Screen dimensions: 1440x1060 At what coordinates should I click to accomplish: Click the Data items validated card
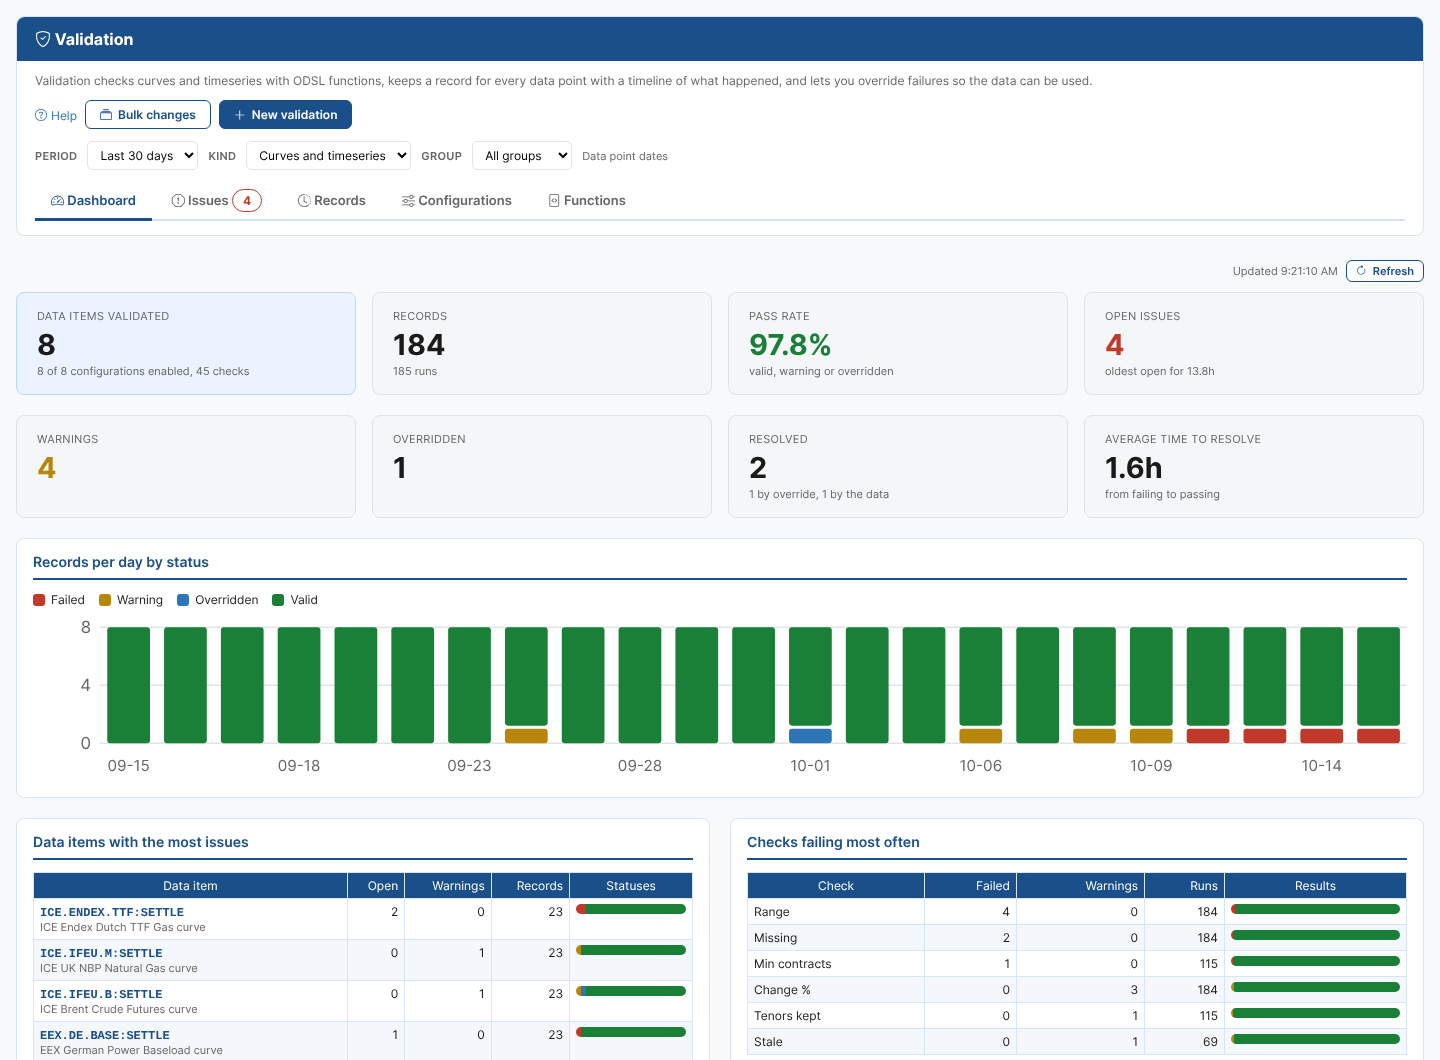tap(186, 343)
